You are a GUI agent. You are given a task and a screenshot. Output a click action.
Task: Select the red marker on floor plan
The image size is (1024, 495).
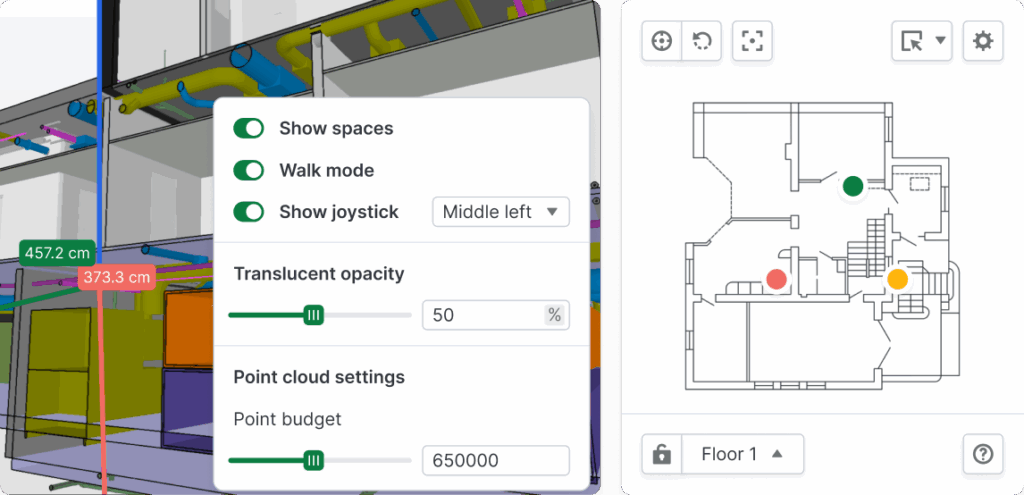tap(776, 279)
